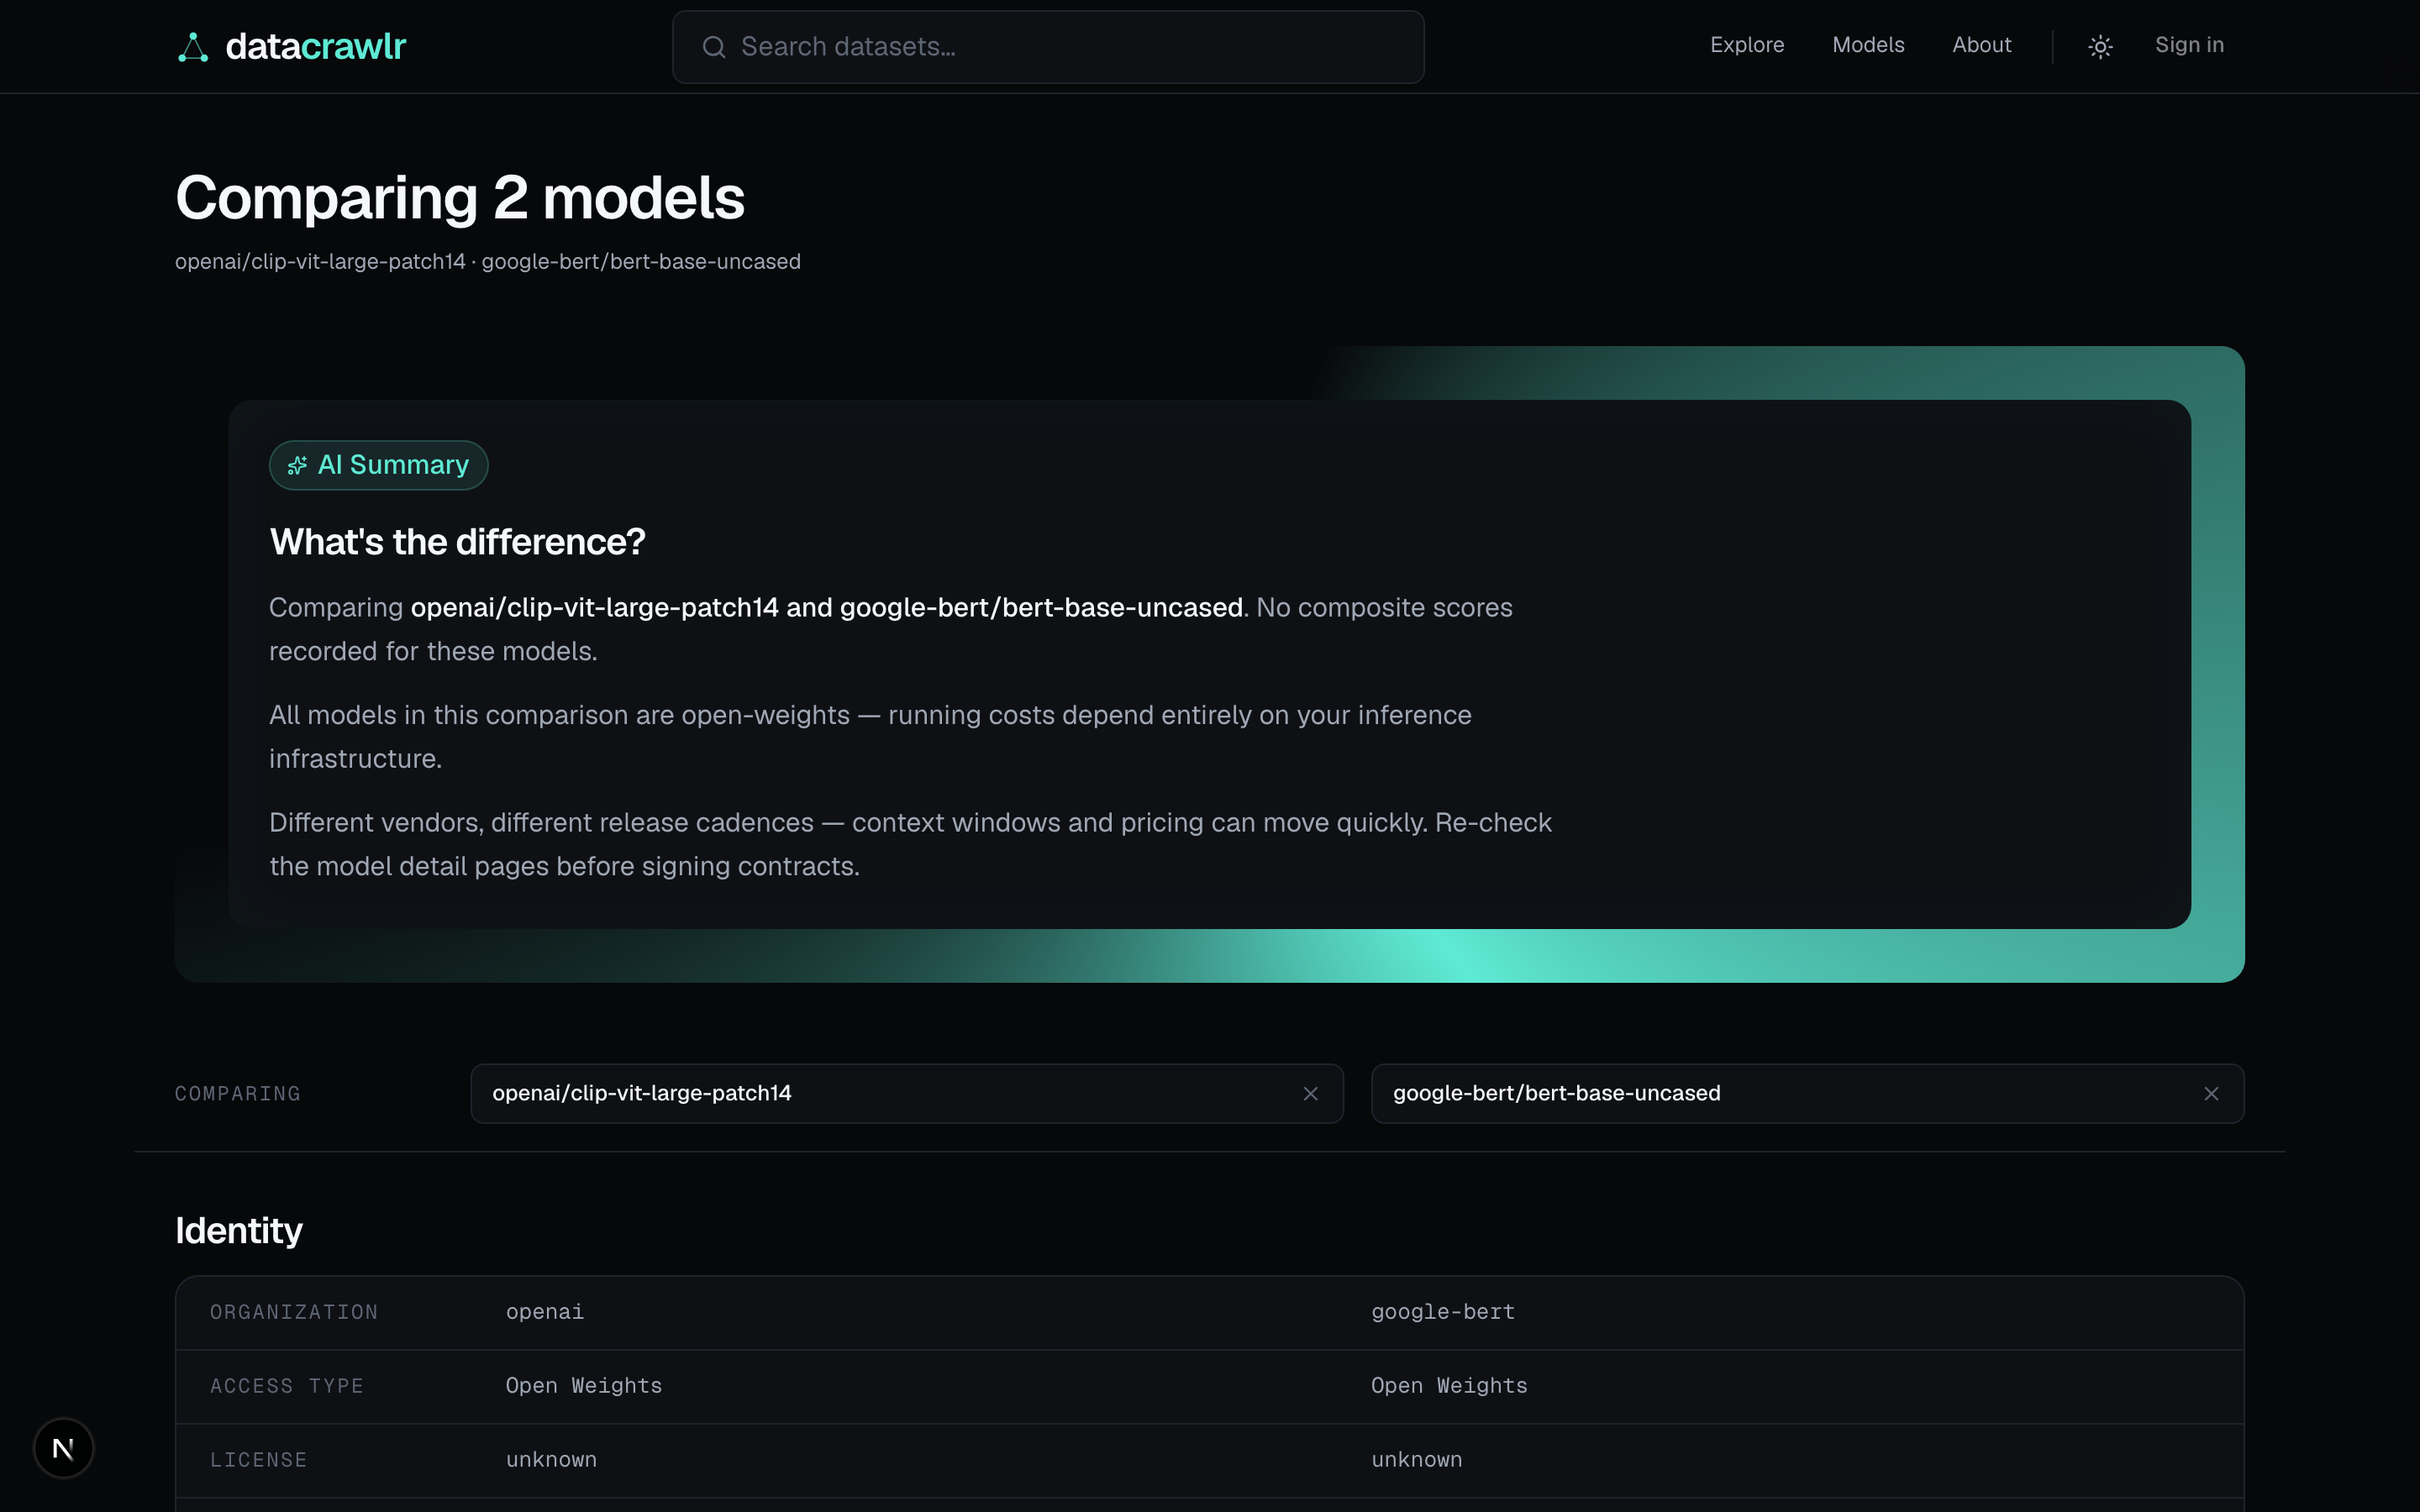2420x1512 pixels.
Task: Open the Explore page
Action: [x=1747, y=45]
